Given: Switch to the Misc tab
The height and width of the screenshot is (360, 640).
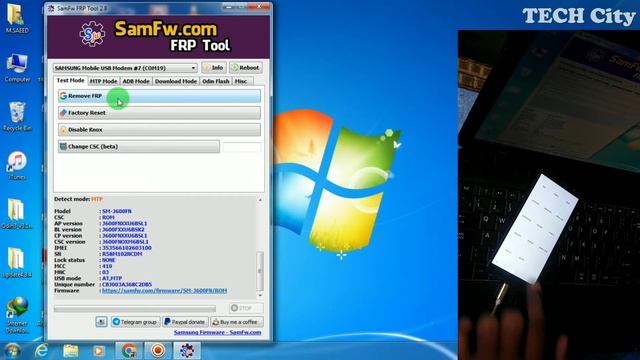Looking at the screenshot, I should click(241, 81).
